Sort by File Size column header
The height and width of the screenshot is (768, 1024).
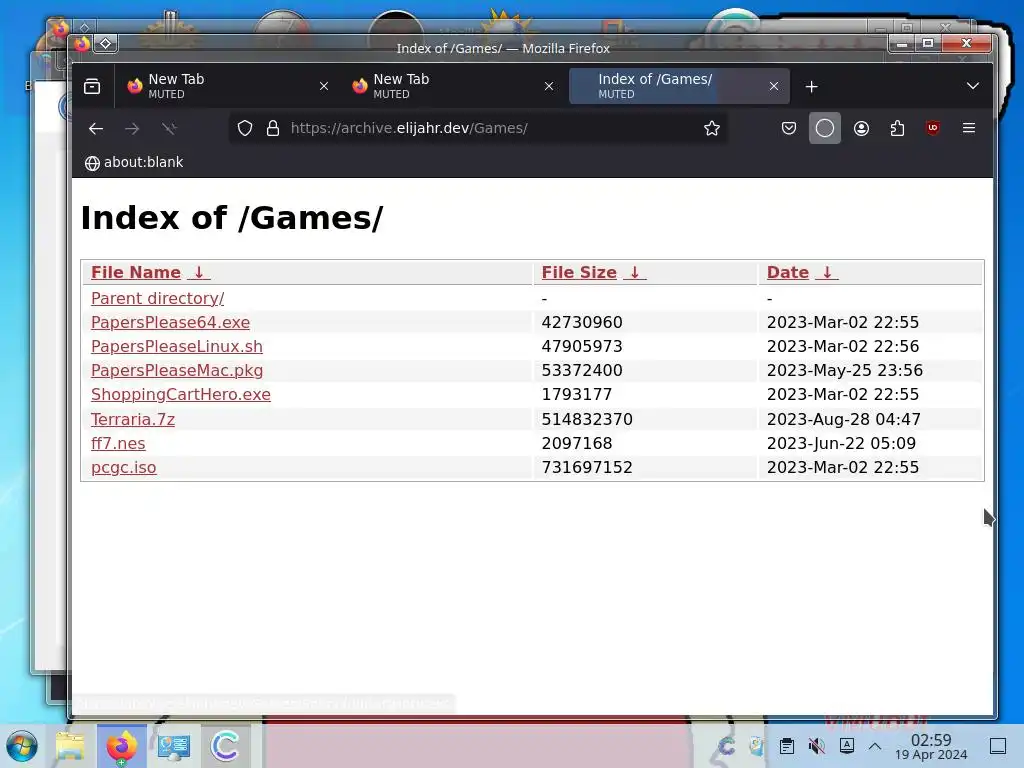(x=579, y=272)
